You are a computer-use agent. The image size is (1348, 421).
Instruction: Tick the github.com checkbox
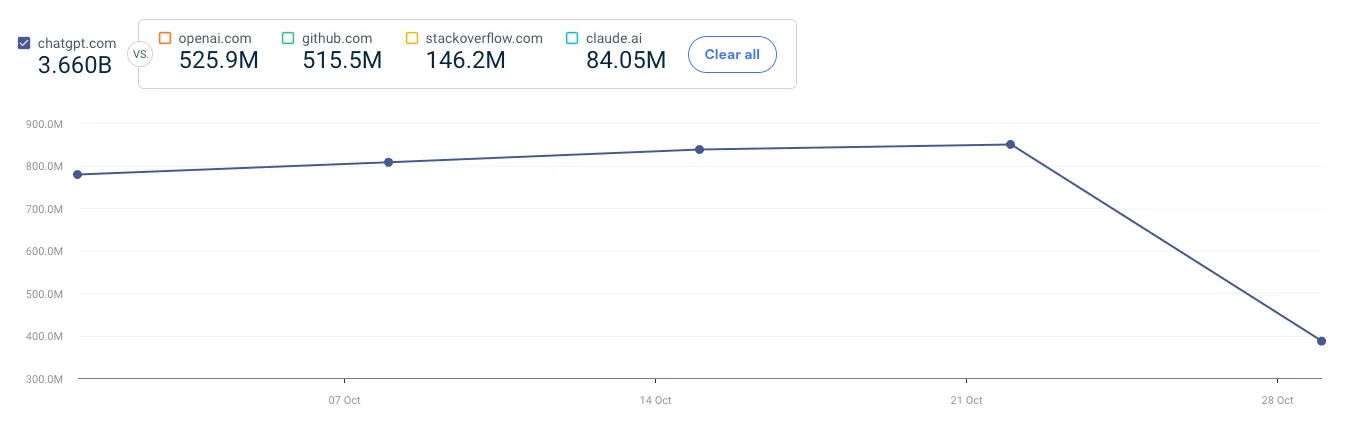(x=288, y=39)
